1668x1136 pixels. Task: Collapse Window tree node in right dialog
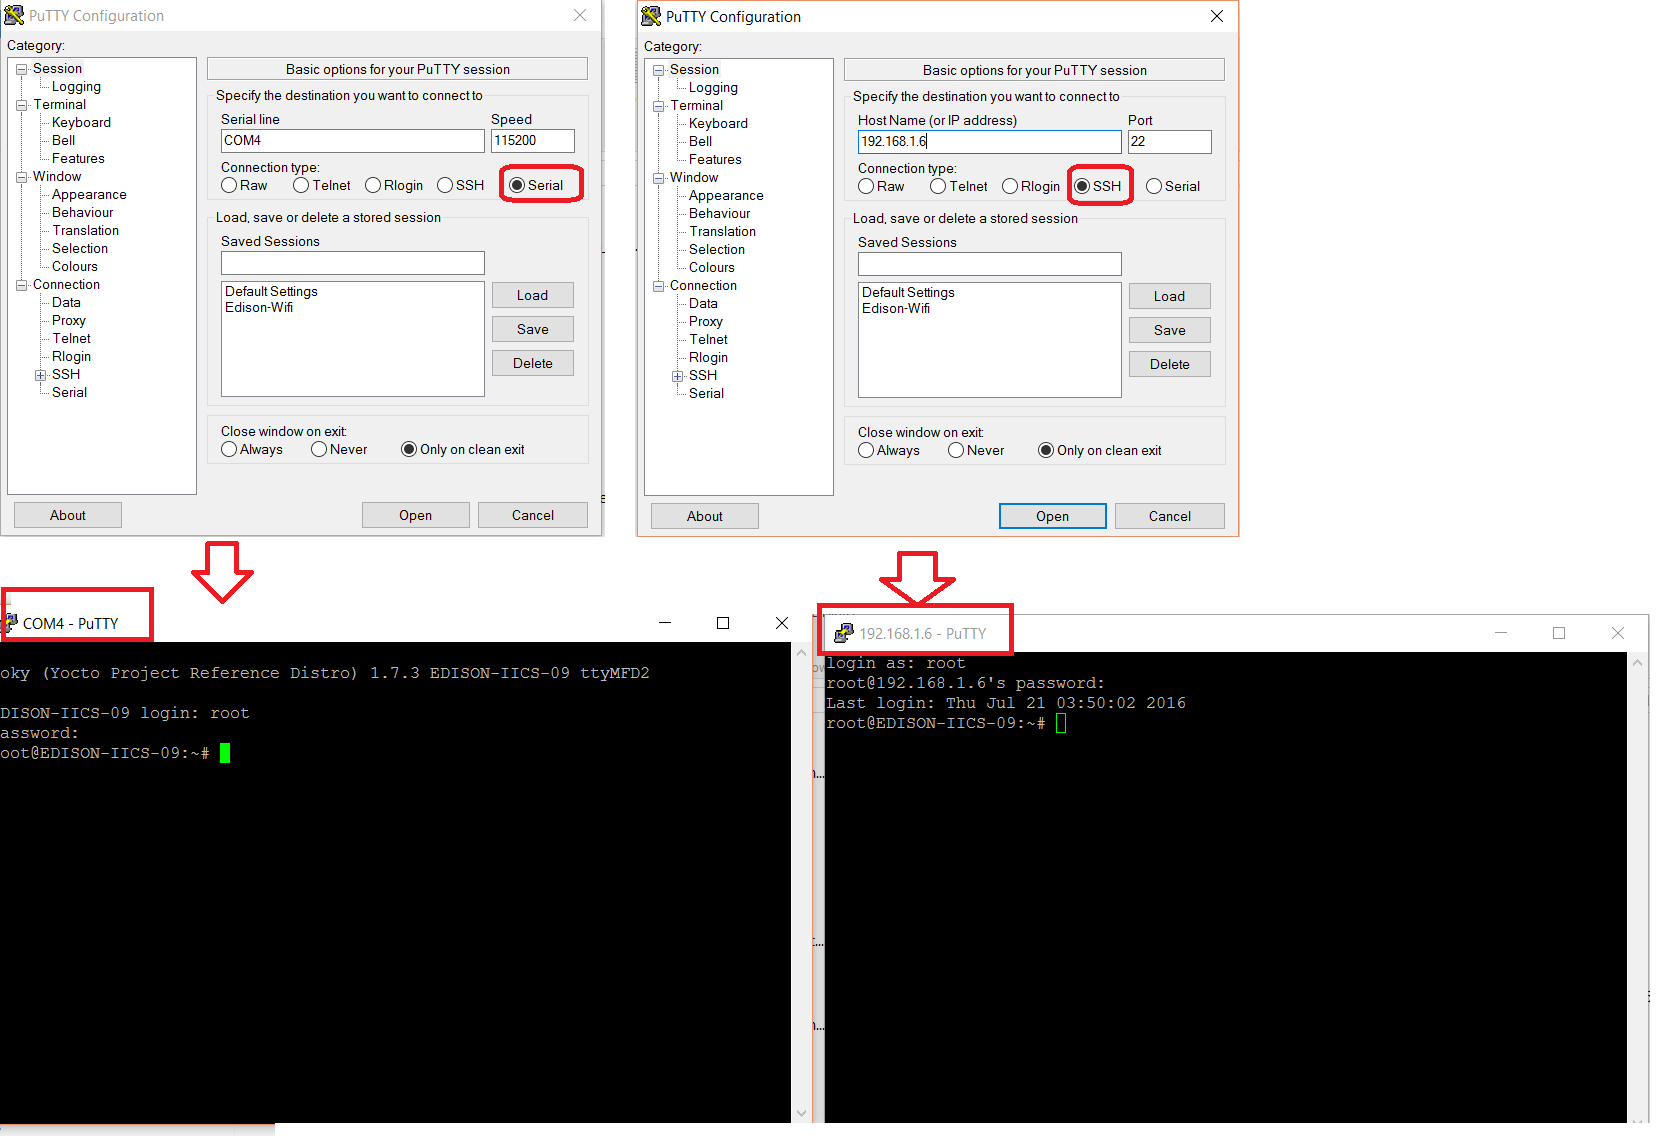click(x=658, y=178)
